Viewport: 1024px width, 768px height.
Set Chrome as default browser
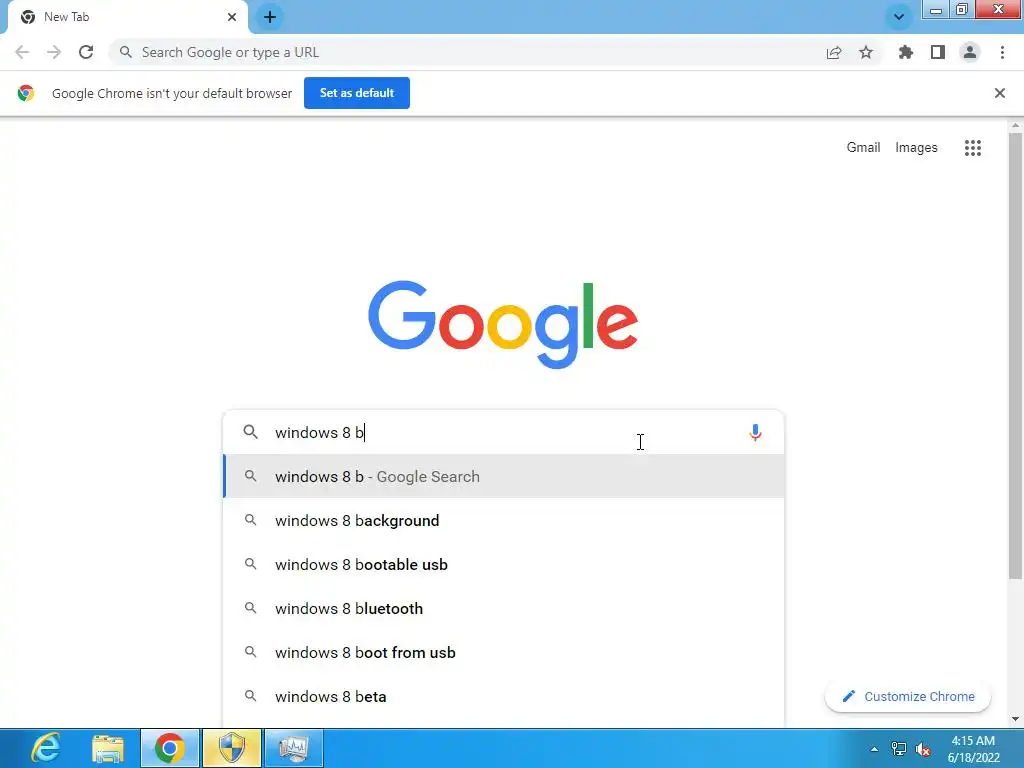pyautogui.click(x=357, y=93)
